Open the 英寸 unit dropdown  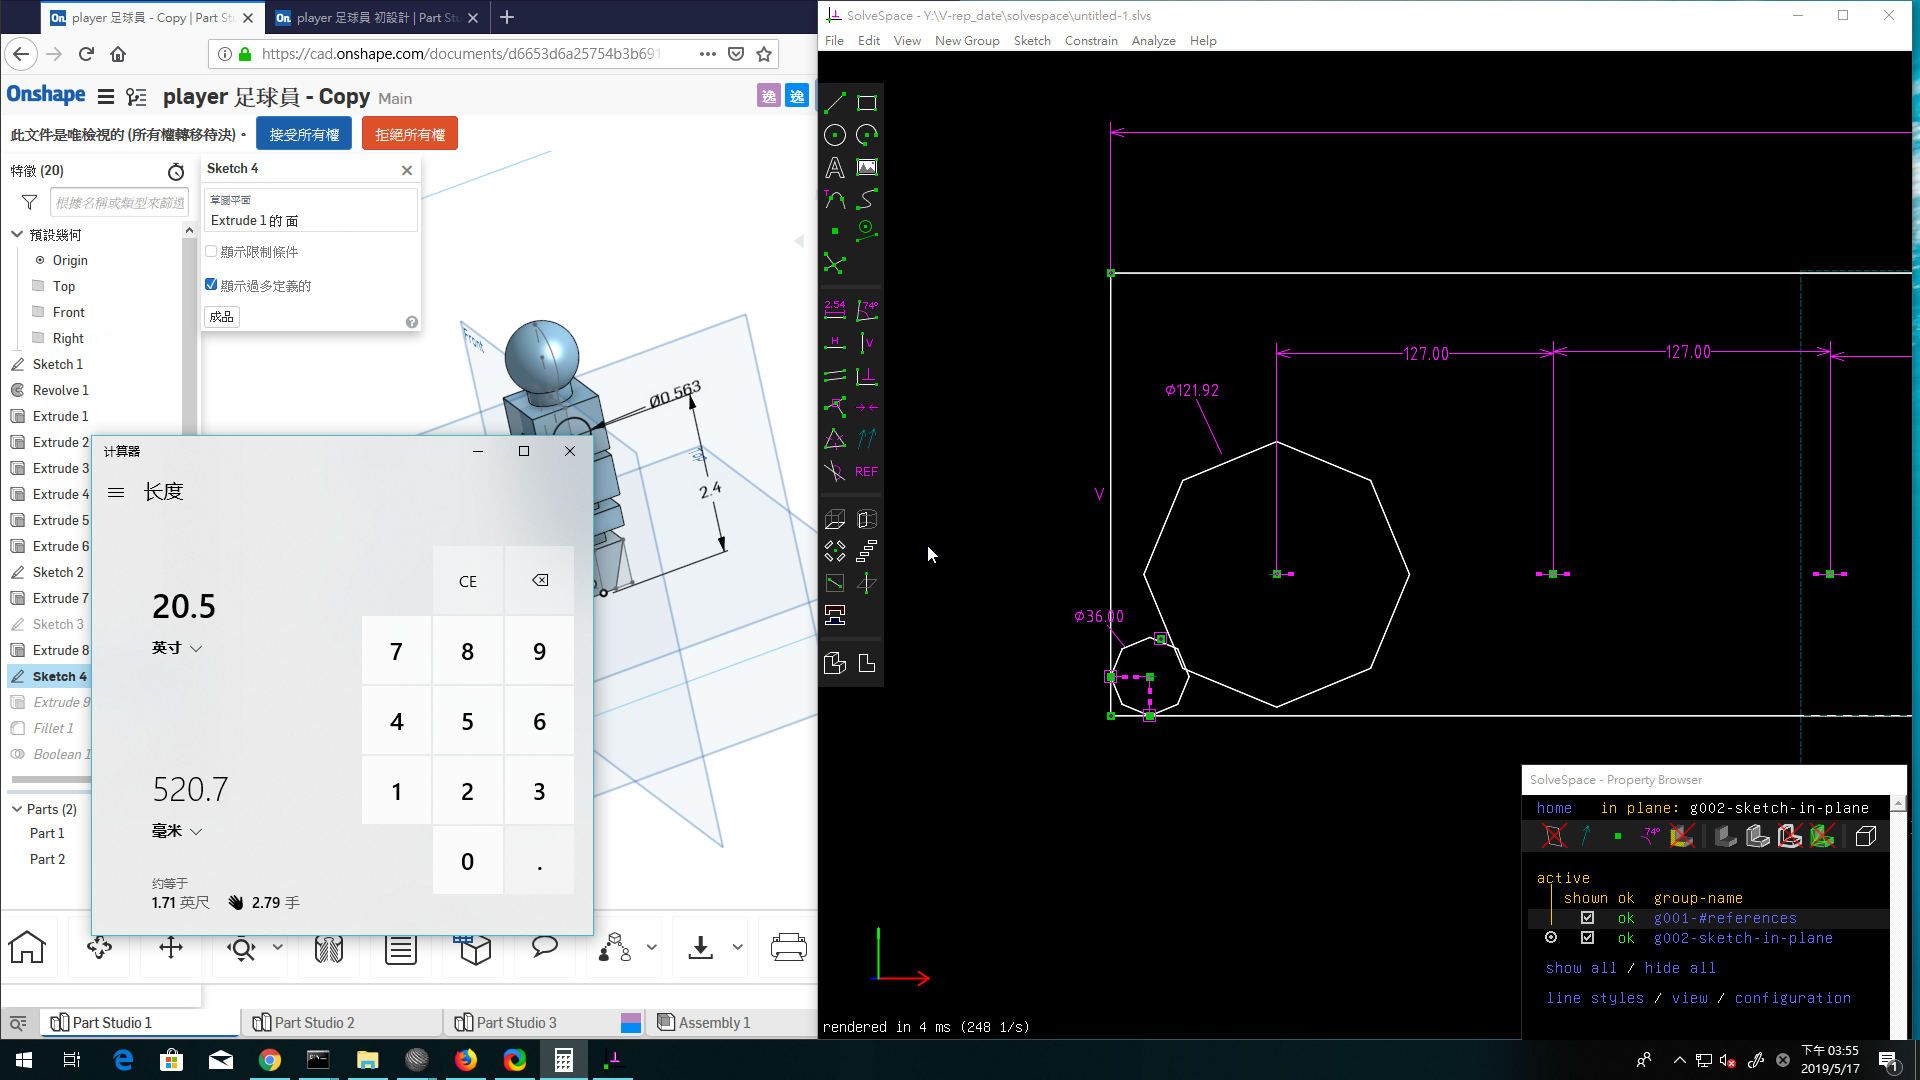(x=177, y=648)
